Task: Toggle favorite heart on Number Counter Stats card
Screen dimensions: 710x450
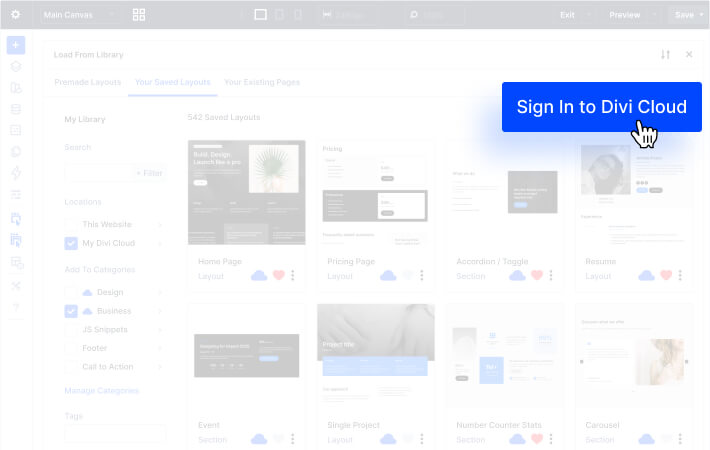Action: pos(537,438)
